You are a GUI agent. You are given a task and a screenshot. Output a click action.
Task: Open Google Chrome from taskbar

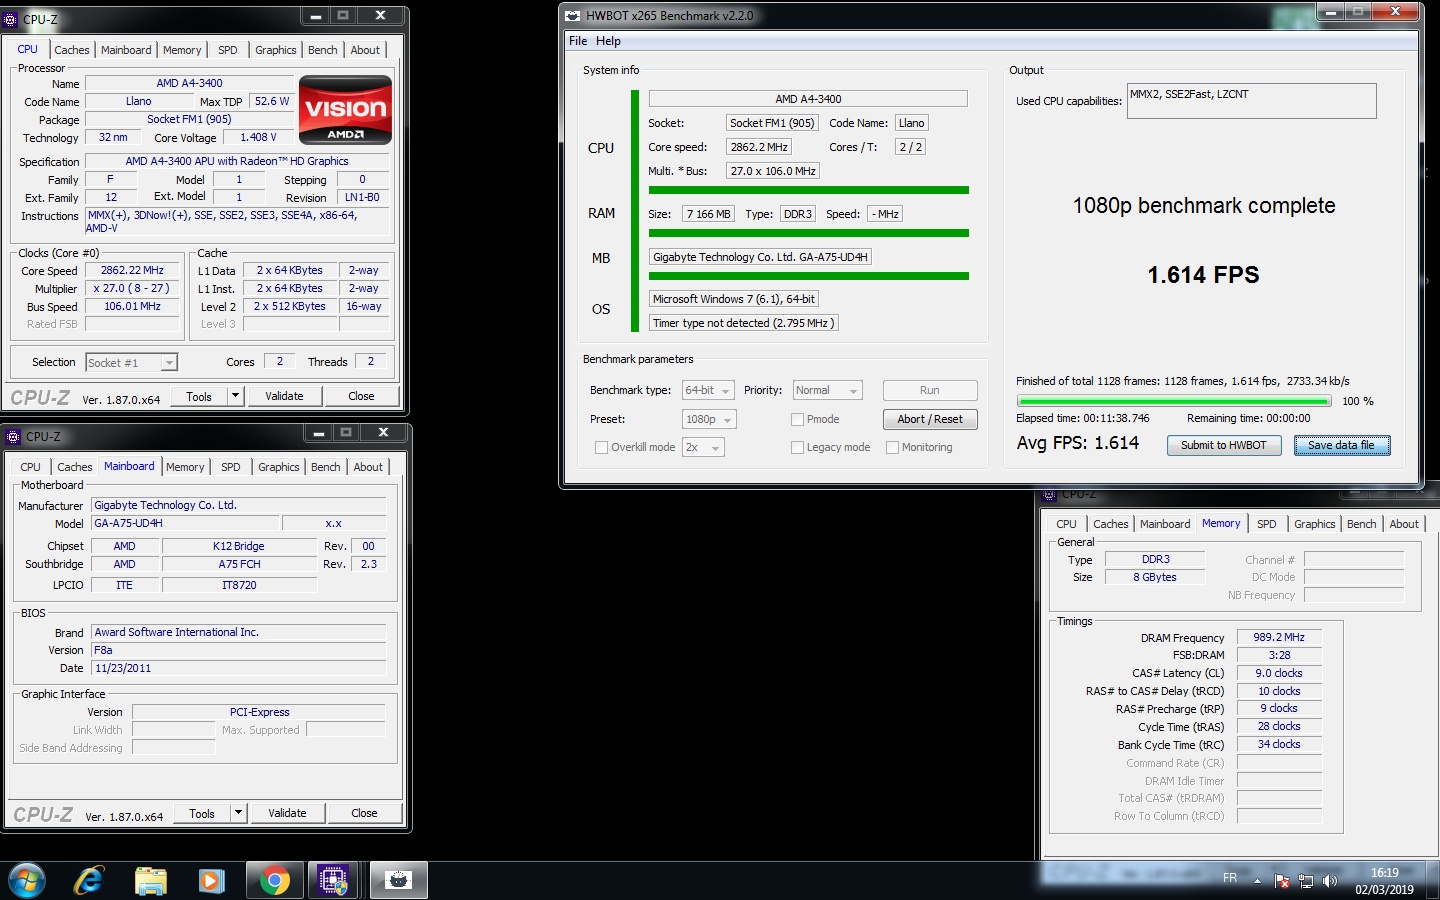click(274, 880)
